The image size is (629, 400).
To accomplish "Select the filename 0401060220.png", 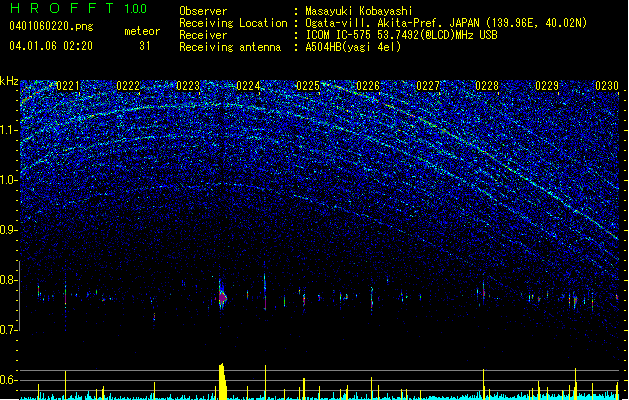I will point(51,26).
